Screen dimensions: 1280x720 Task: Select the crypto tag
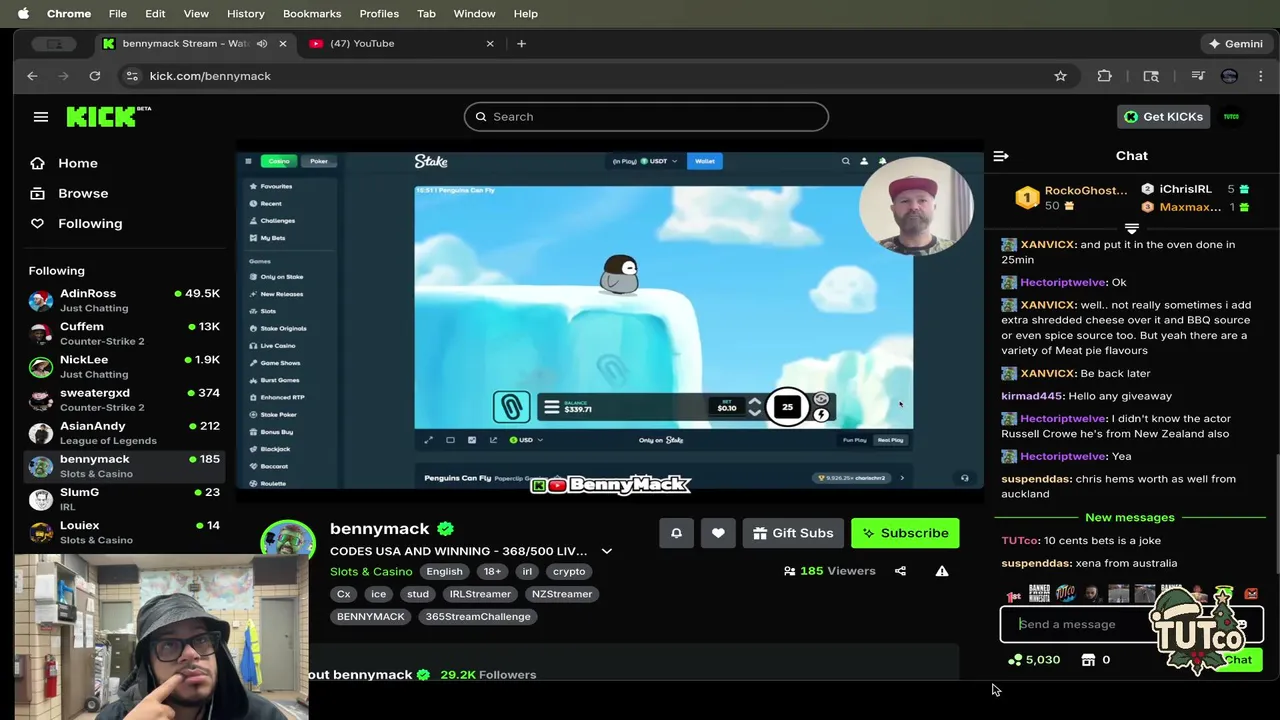coord(569,571)
